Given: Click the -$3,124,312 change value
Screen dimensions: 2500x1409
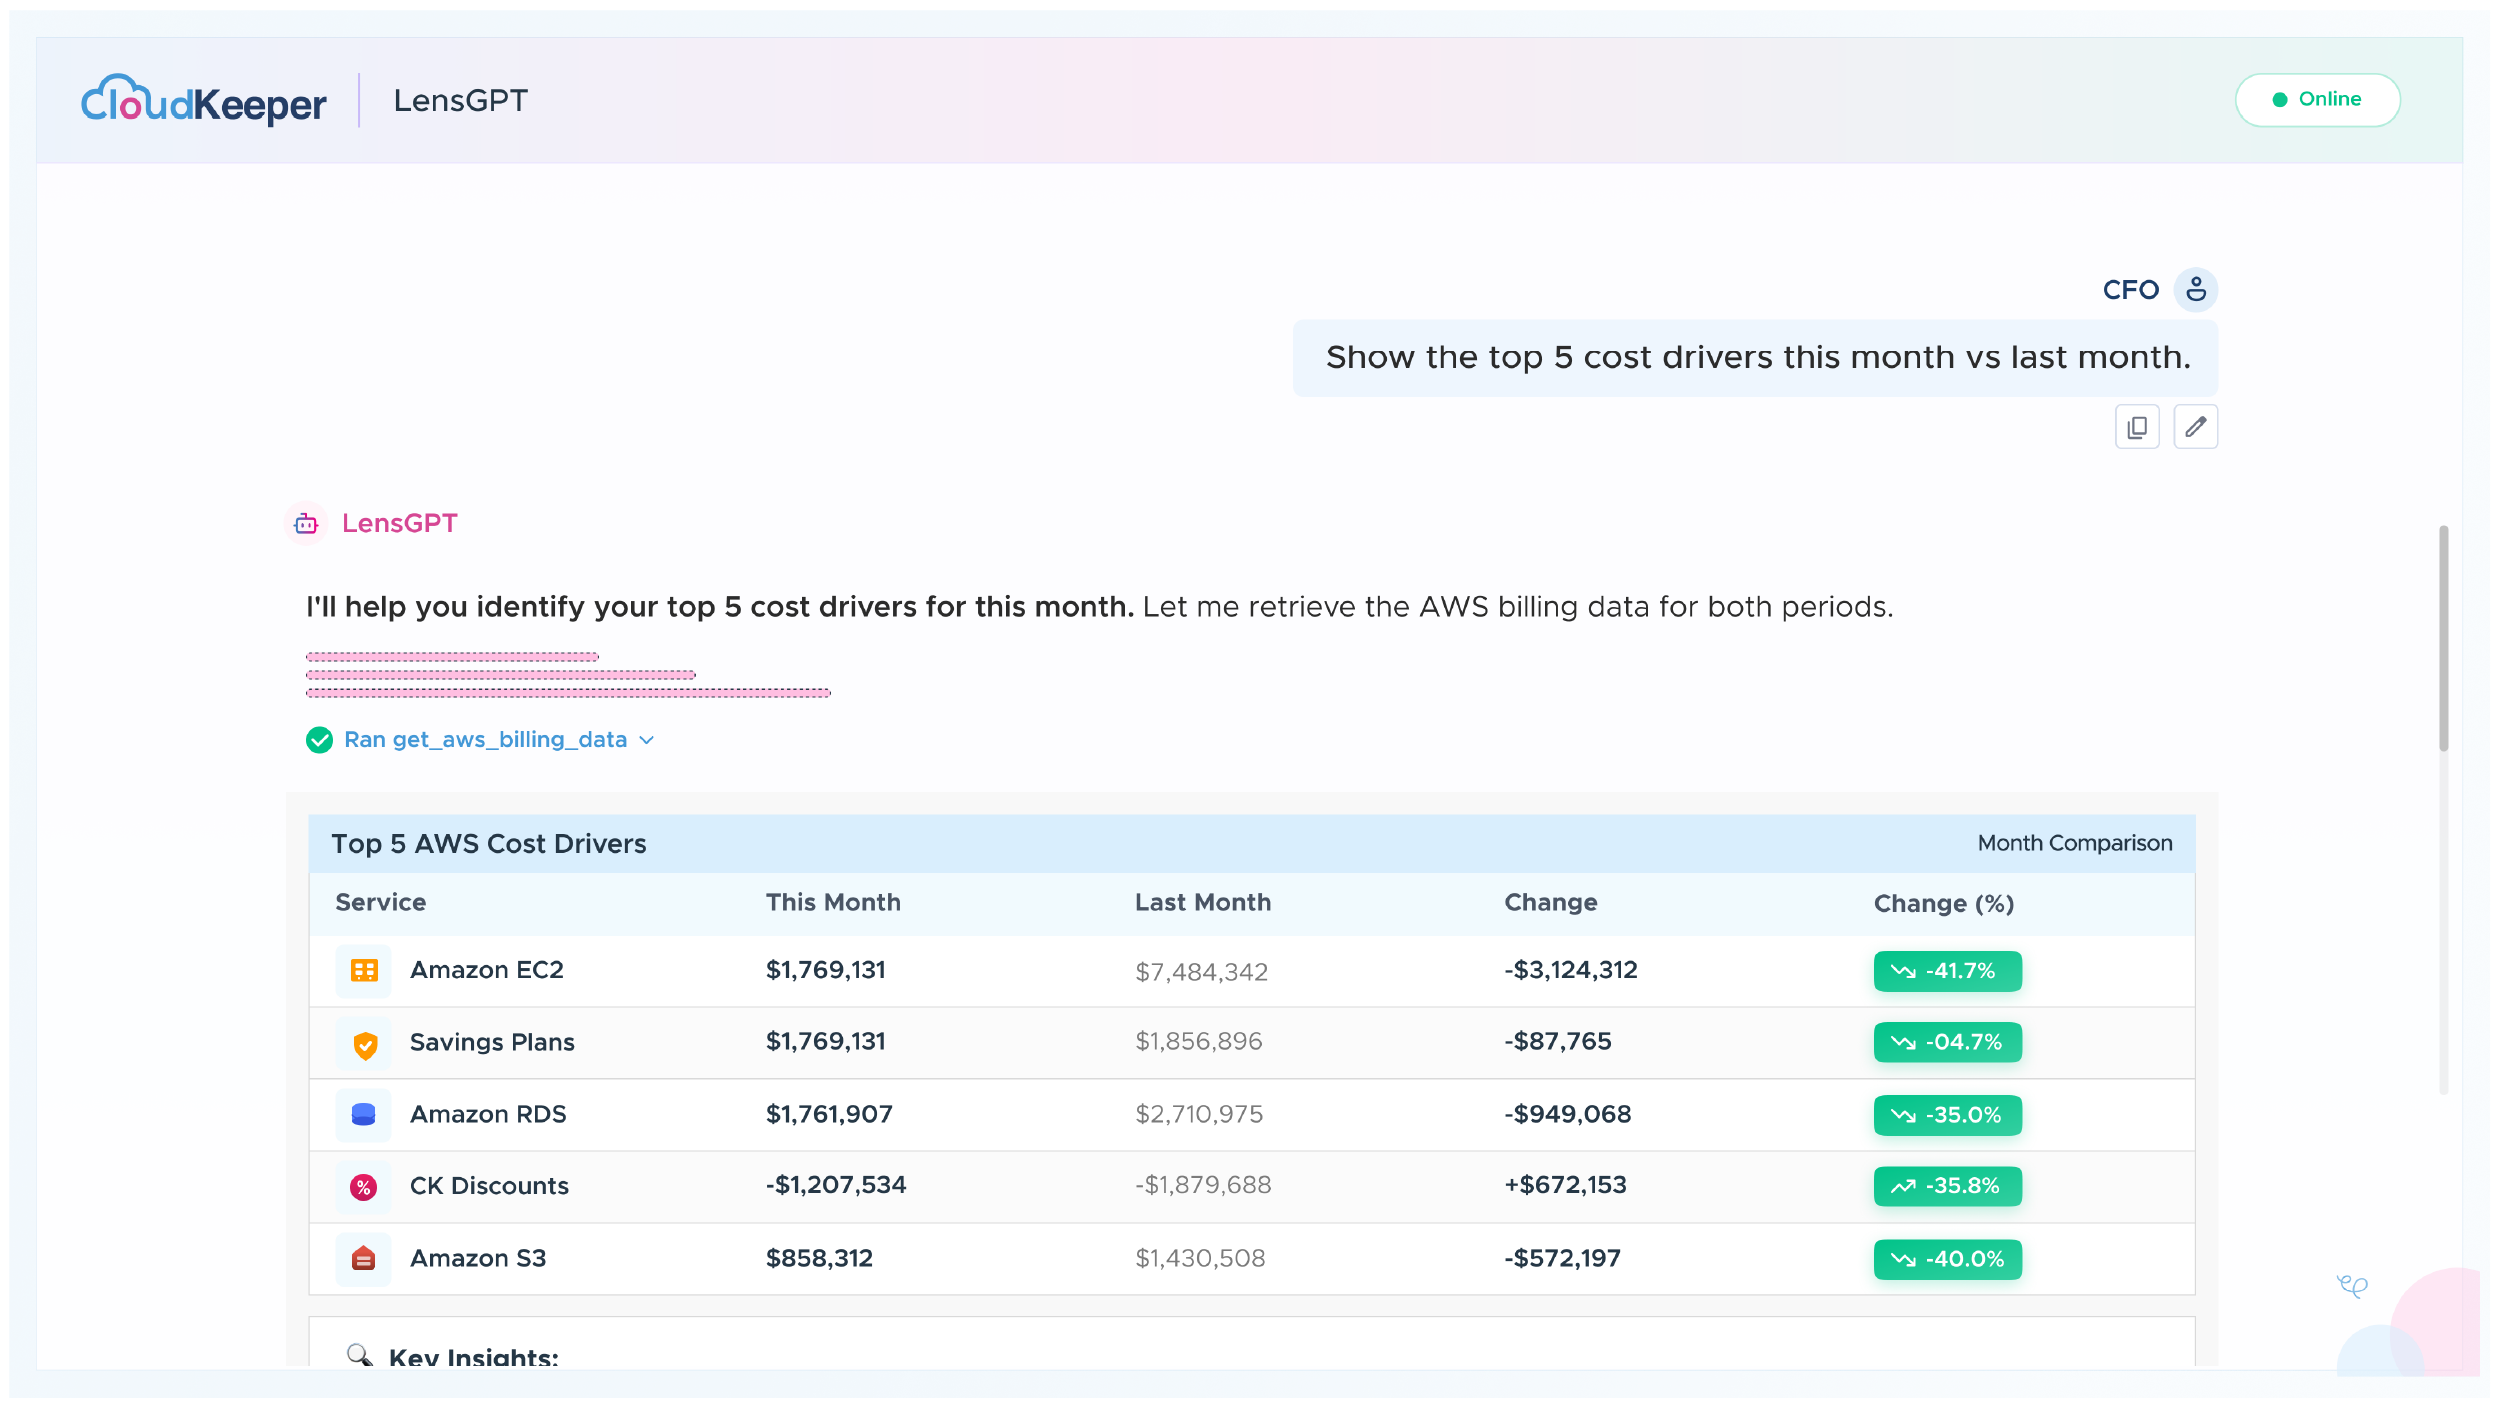Looking at the screenshot, I should point(1571,970).
